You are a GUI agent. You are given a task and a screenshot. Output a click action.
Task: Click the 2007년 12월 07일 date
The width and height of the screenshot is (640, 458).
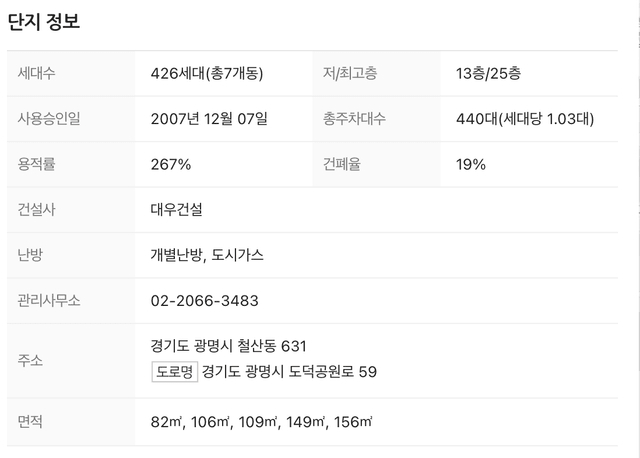click(209, 119)
